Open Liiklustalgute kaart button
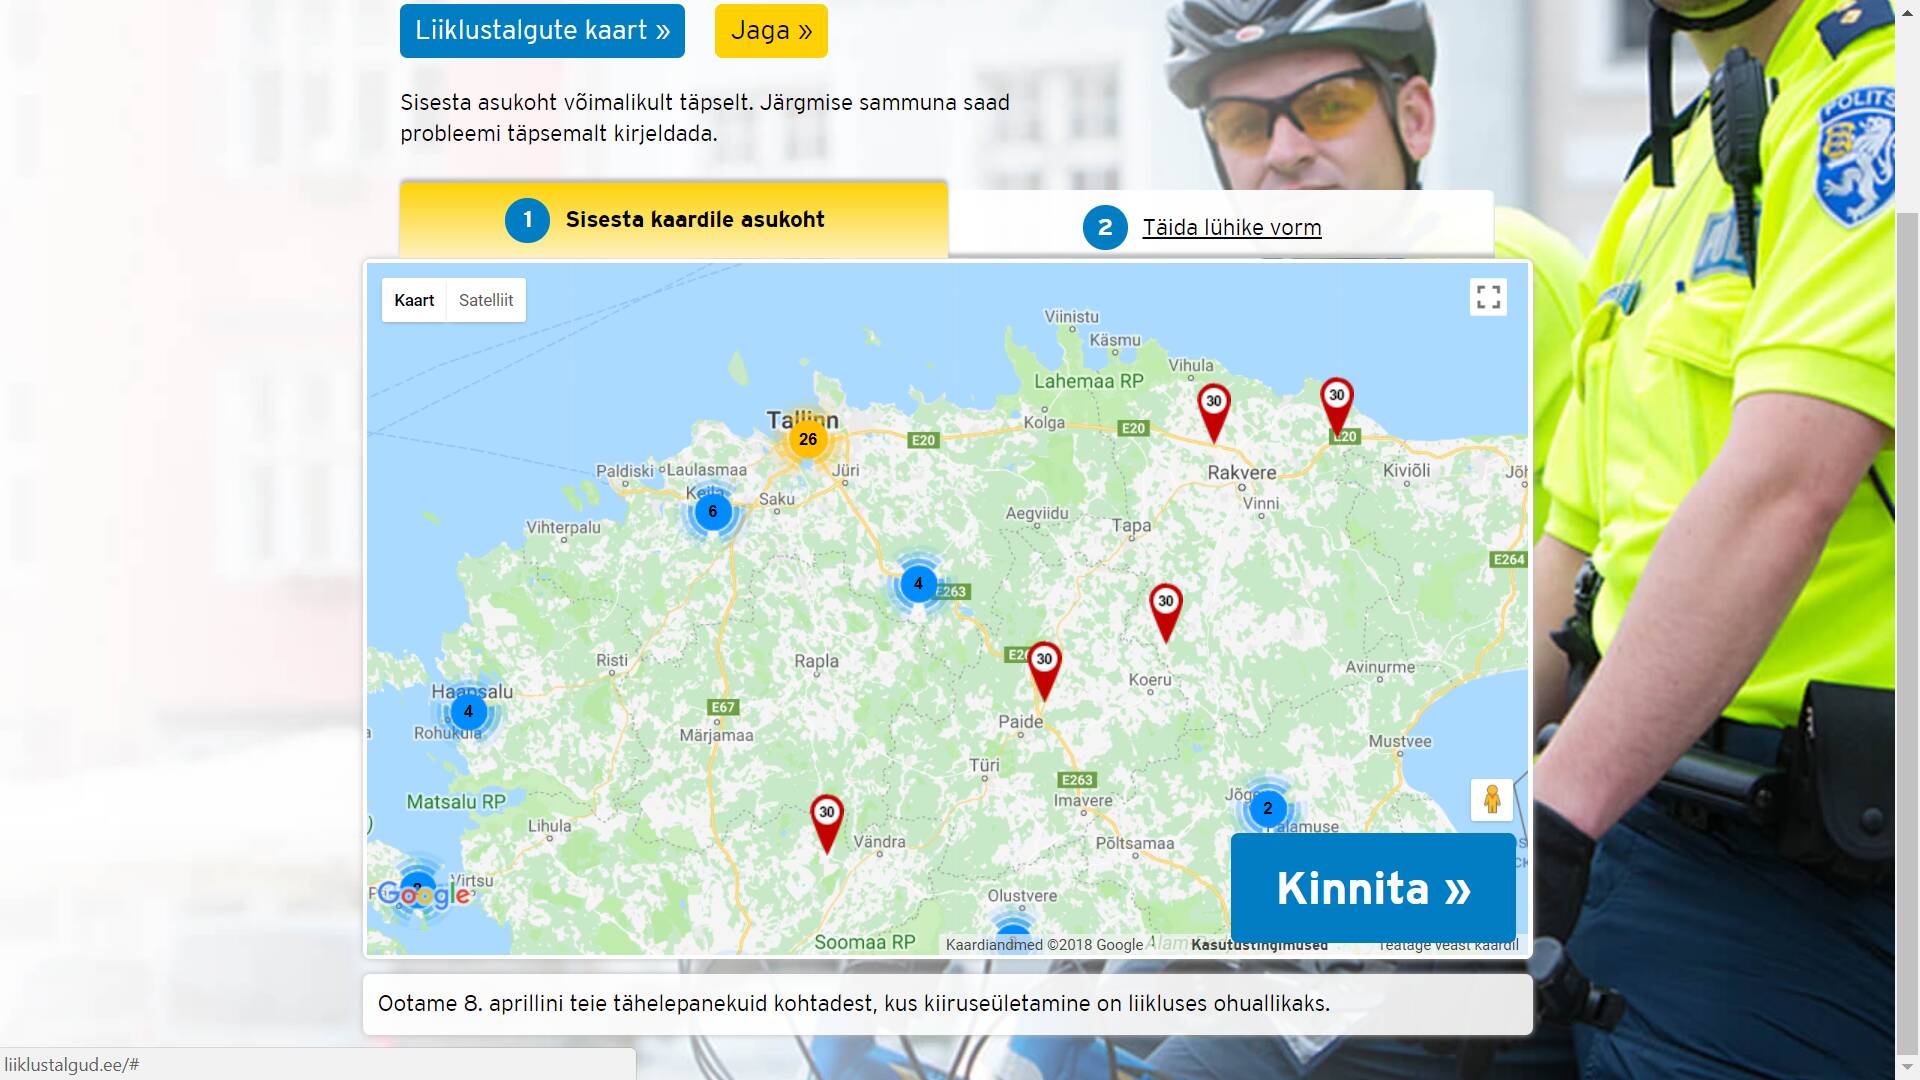1920x1080 pixels. [542, 31]
